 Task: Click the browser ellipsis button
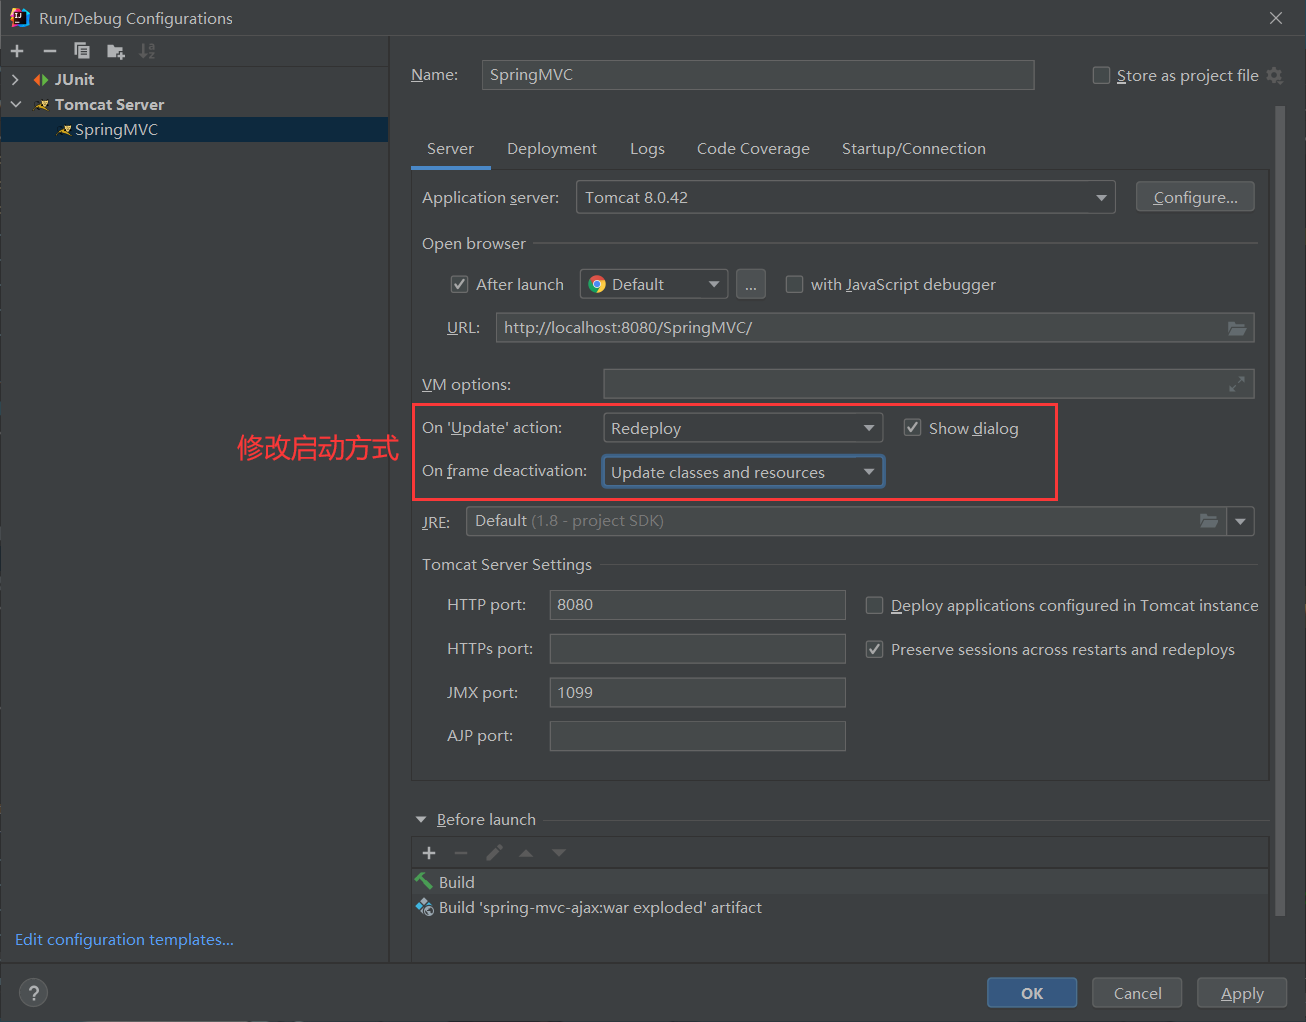click(751, 284)
